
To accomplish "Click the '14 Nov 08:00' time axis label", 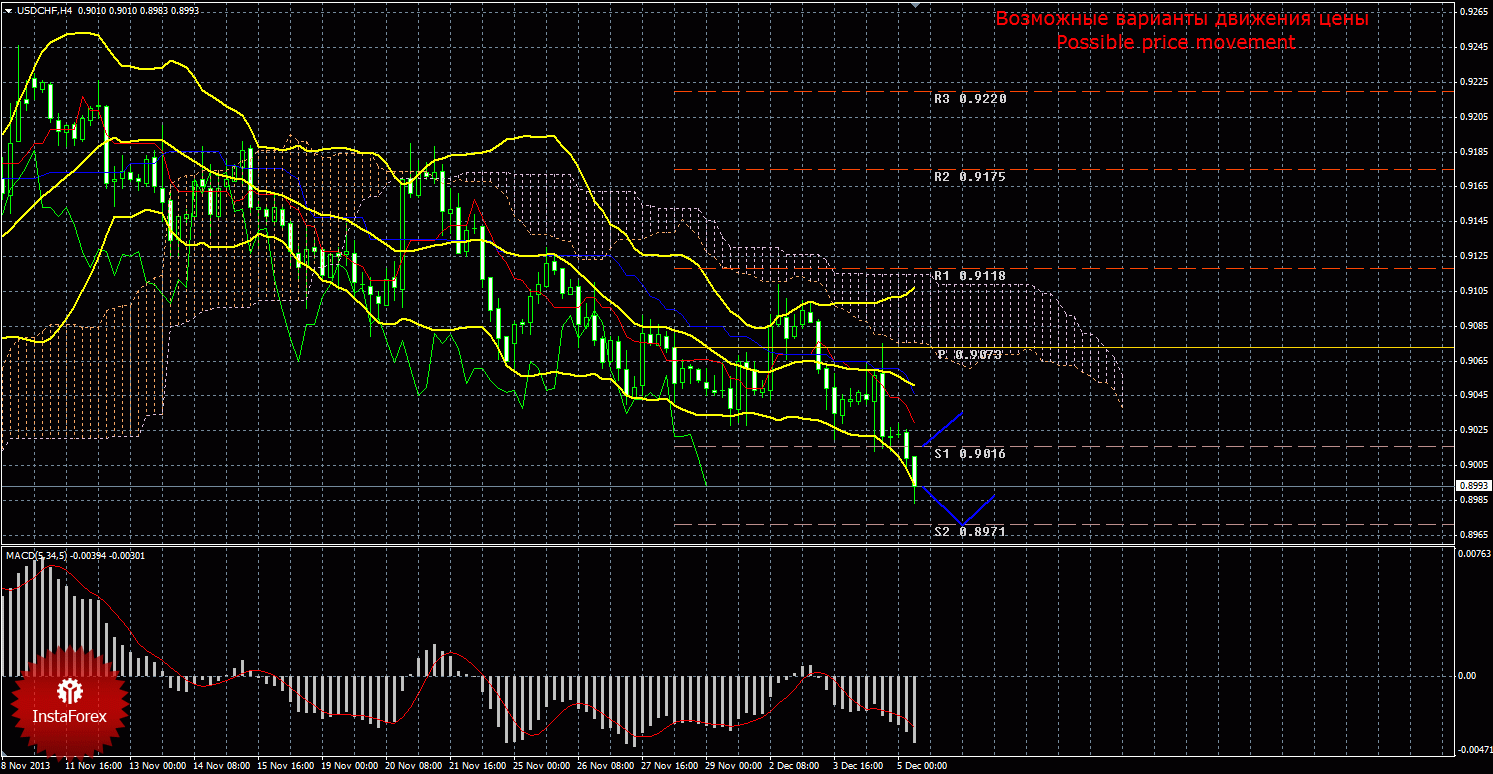I will click(x=221, y=767).
